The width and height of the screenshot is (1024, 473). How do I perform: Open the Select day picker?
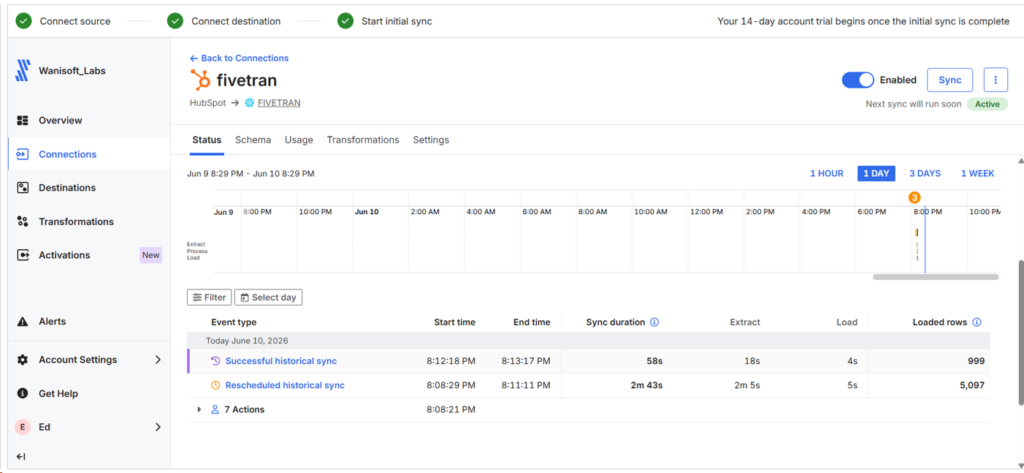click(x=268, y=297)
